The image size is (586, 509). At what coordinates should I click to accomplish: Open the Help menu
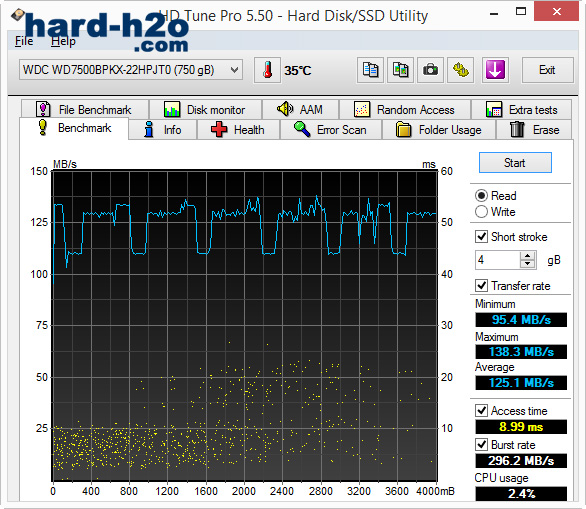tap(63, 41)
